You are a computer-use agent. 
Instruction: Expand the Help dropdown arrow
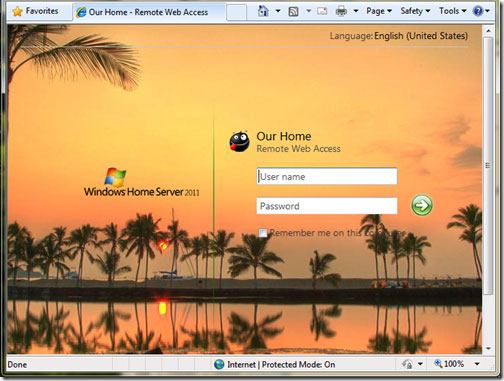tap(487, 11)
